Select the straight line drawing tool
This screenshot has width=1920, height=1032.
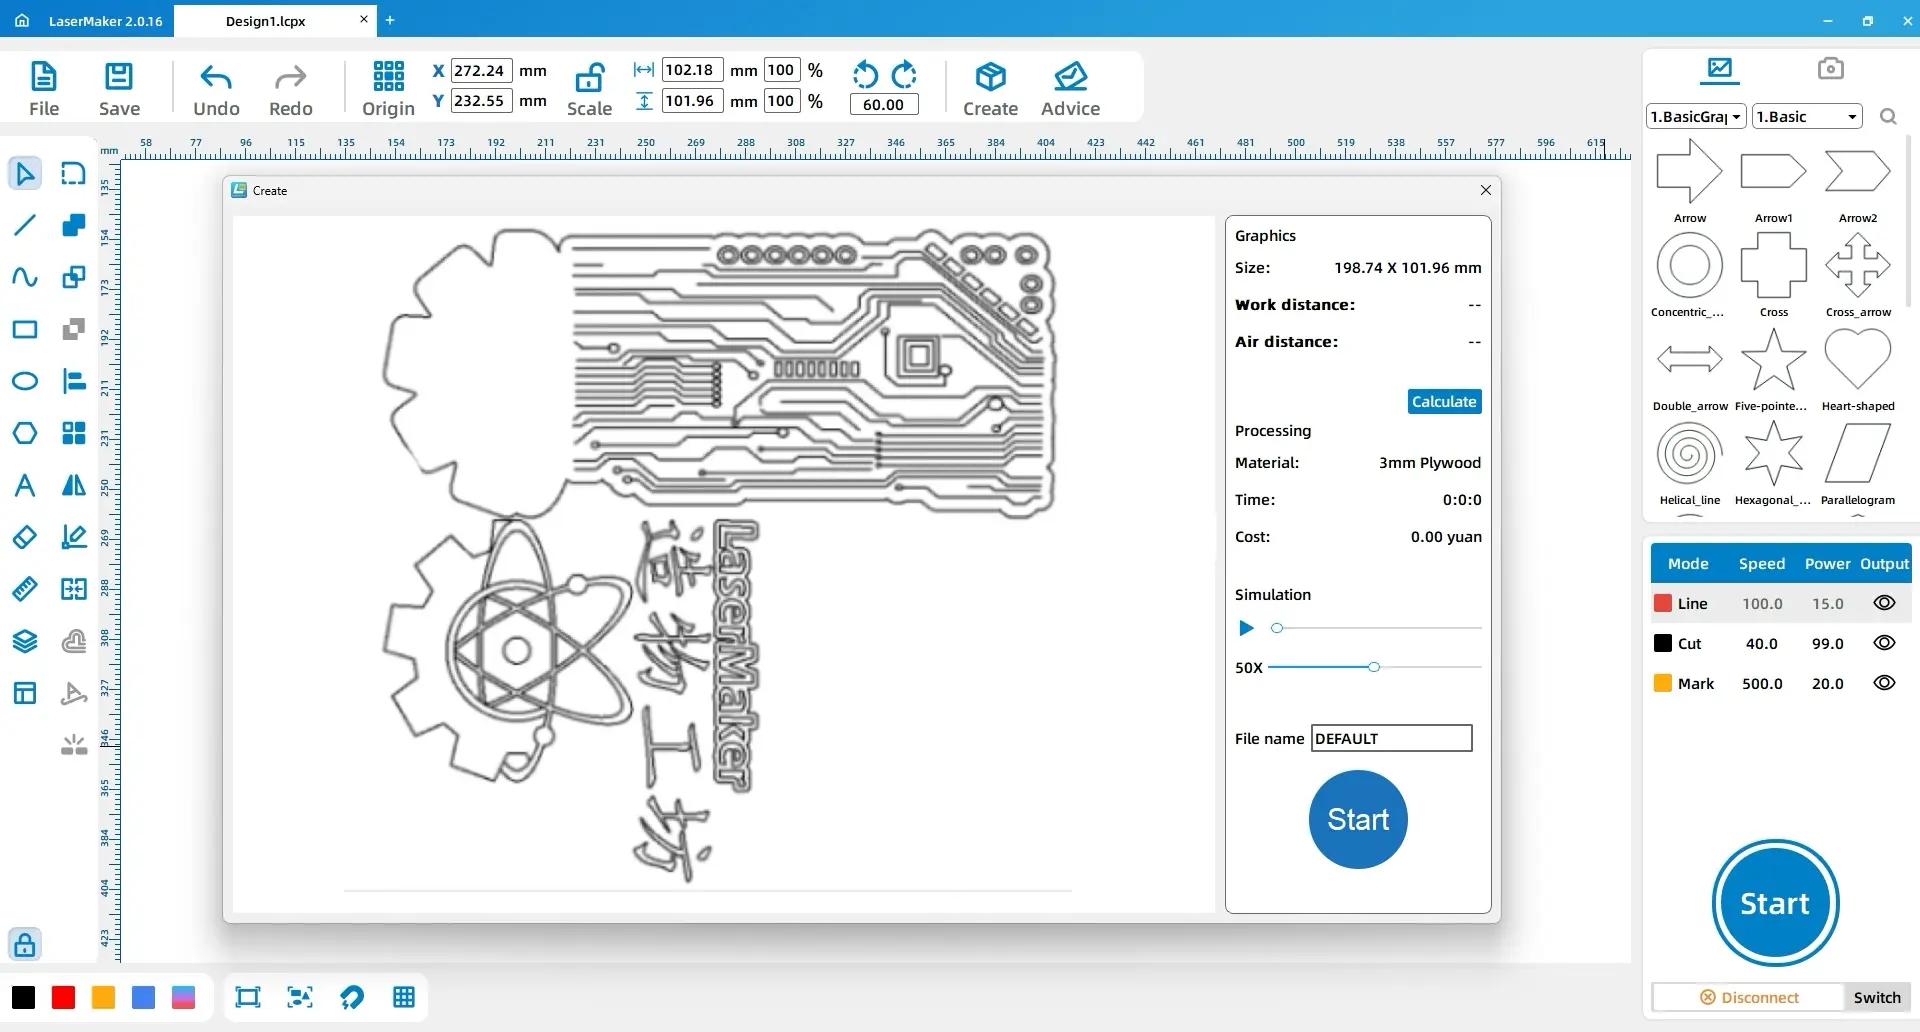(25, 225)
